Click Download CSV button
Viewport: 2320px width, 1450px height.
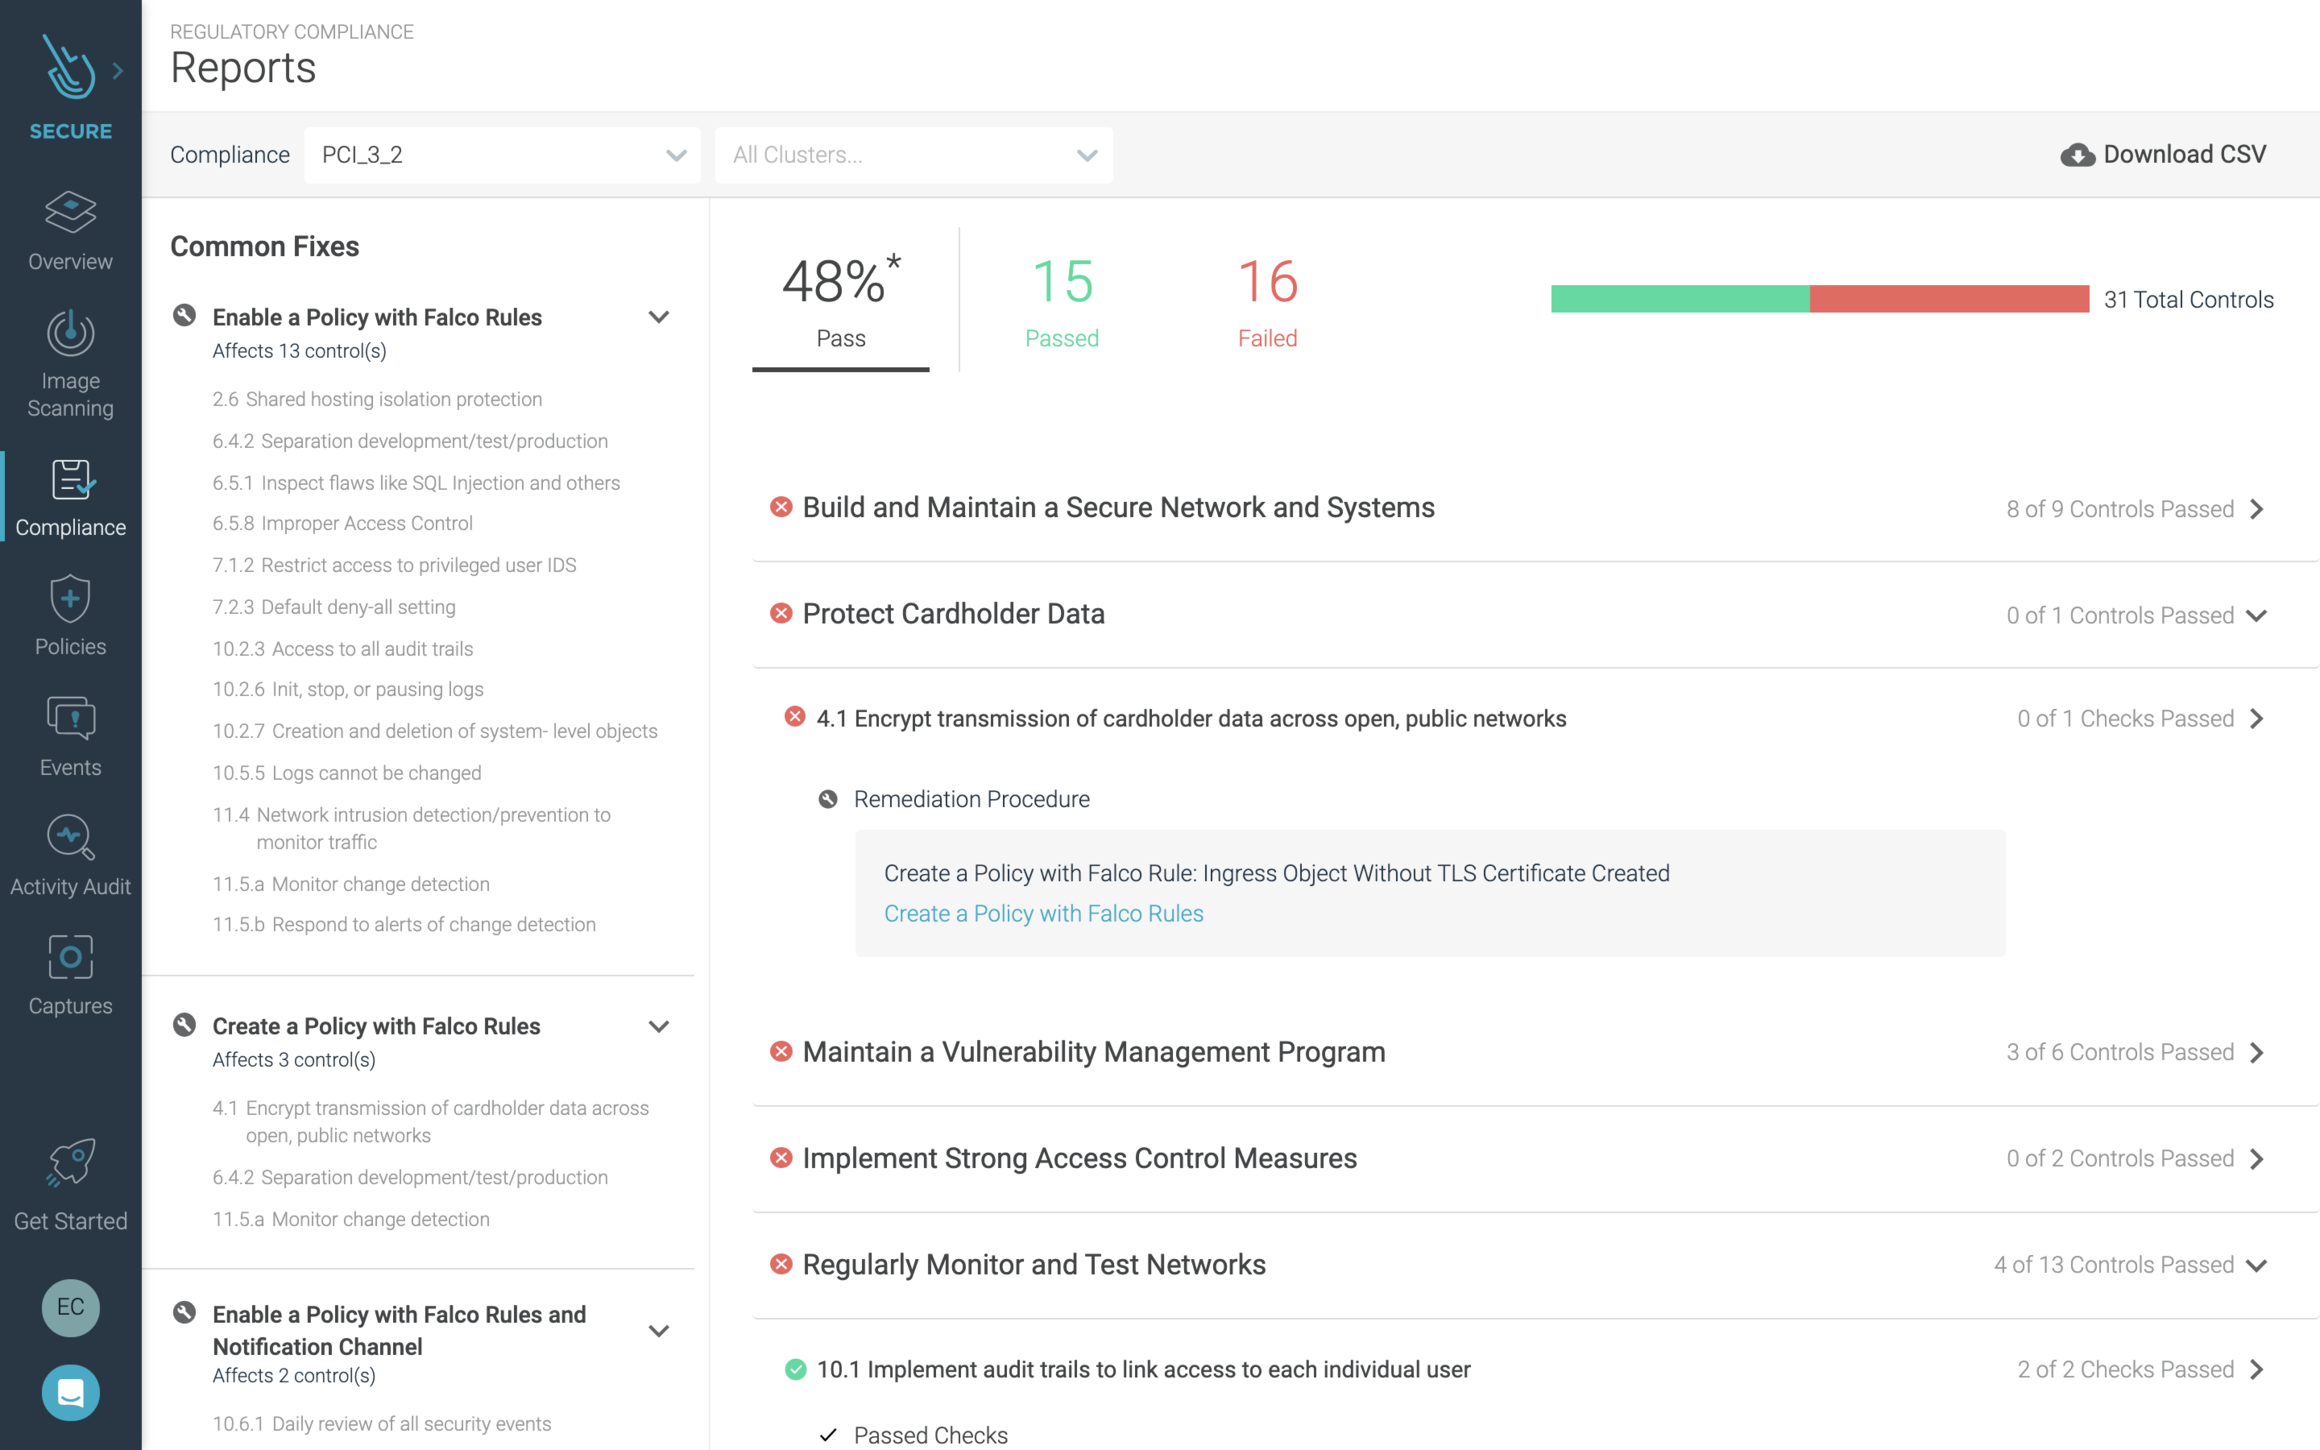click(2166, 152)
